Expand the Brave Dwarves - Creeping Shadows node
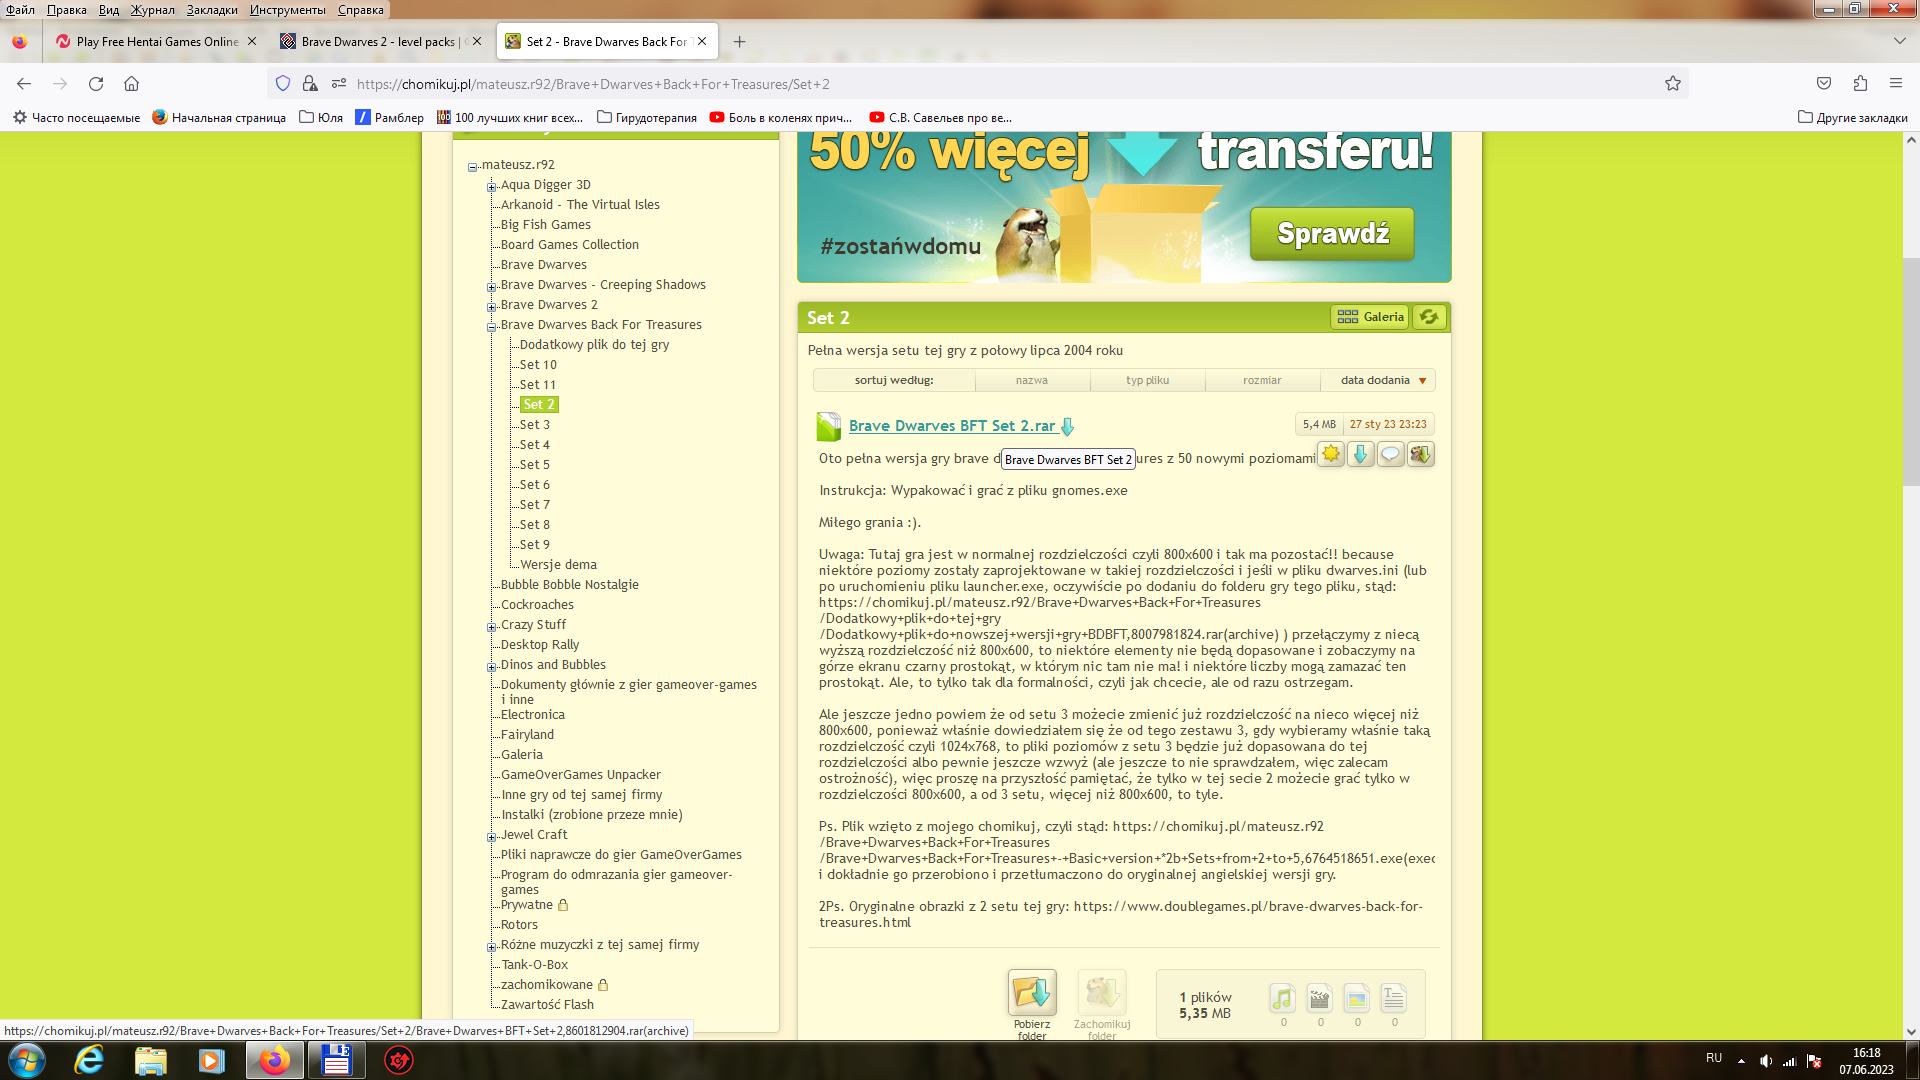This screenshot has height=1080, width=1920. (x=491, y=287)
